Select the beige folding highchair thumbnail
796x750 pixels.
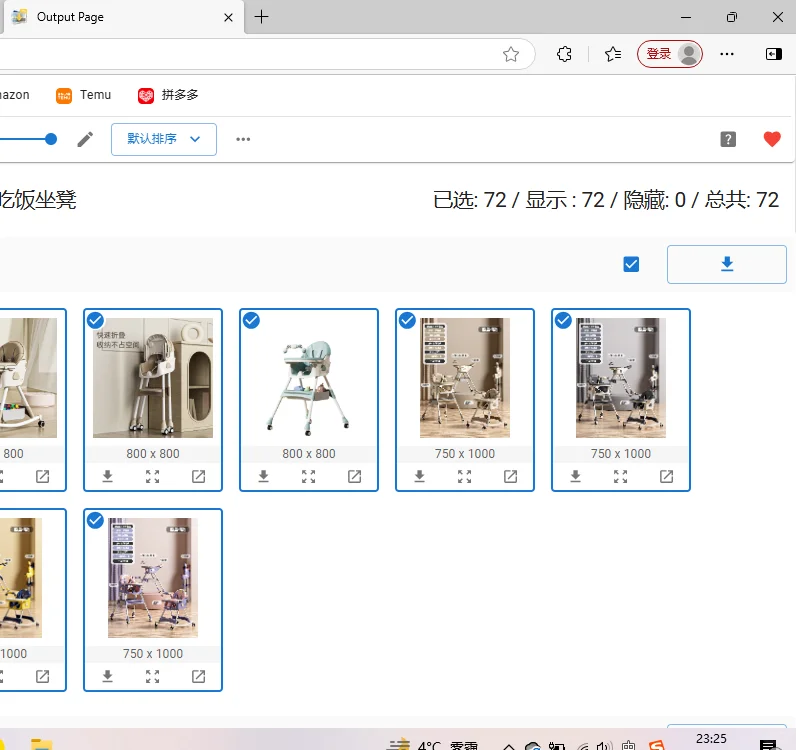[x=153, y=378]
